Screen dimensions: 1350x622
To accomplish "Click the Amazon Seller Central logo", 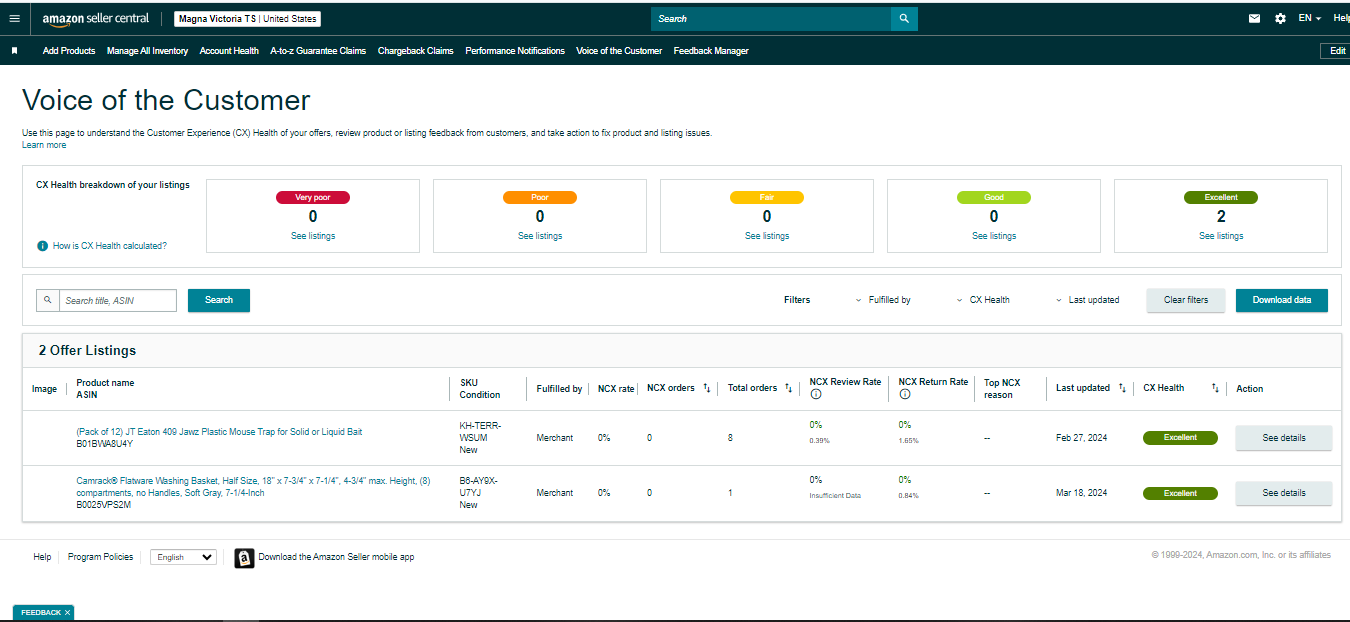I will (95, 19).
